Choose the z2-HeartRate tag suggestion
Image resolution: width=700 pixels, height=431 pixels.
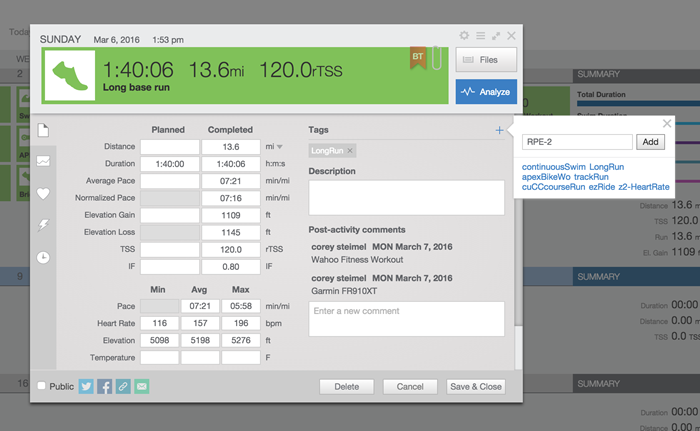point(644,187)
